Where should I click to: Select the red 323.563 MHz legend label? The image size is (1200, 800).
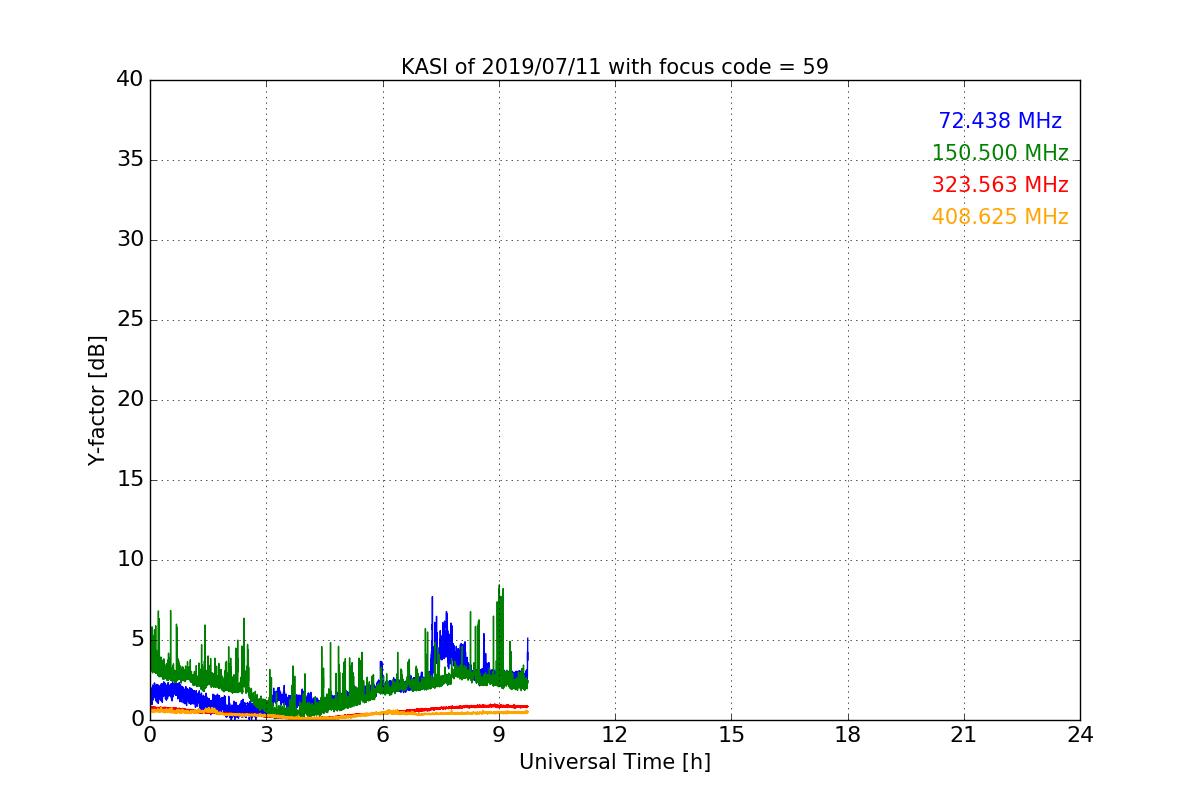point(1000,185)
